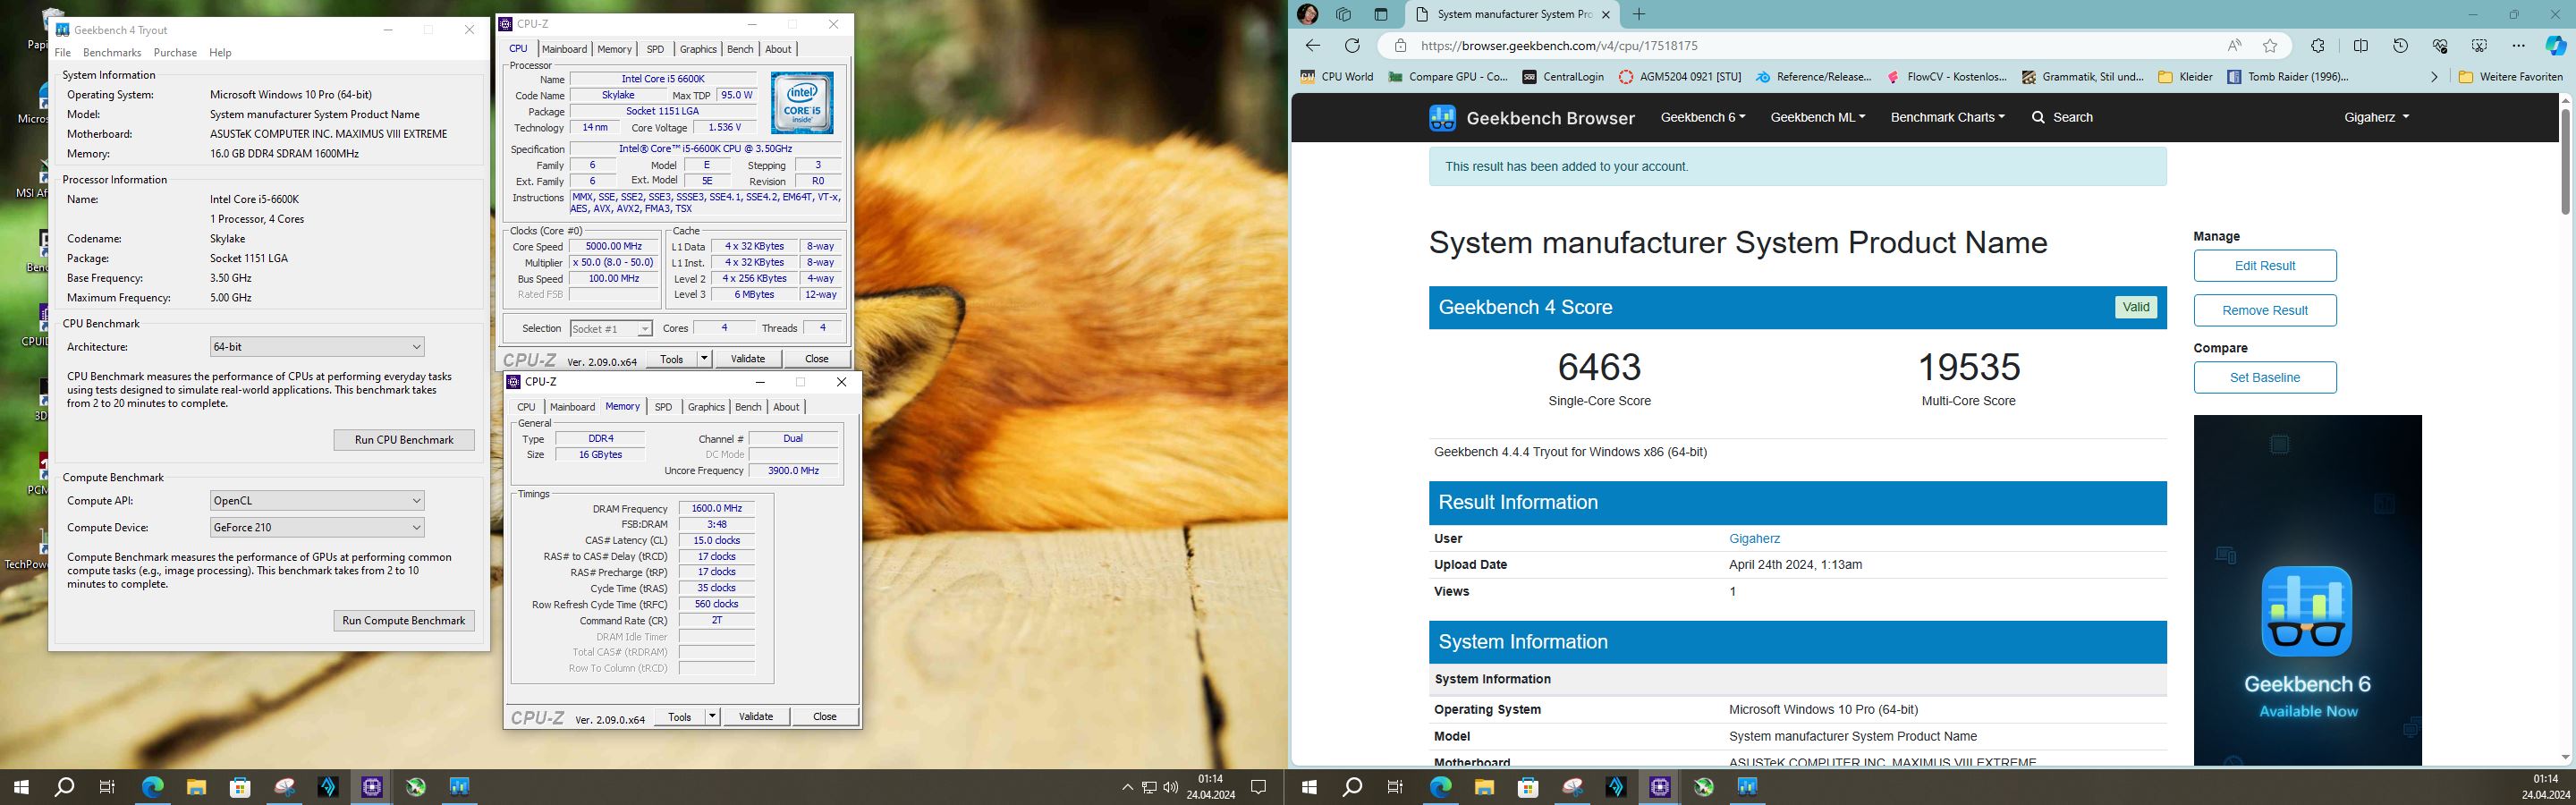Open the Help menu in Geekbench 4
This screenshot has width=2576, height=805.
click(220, 52)
